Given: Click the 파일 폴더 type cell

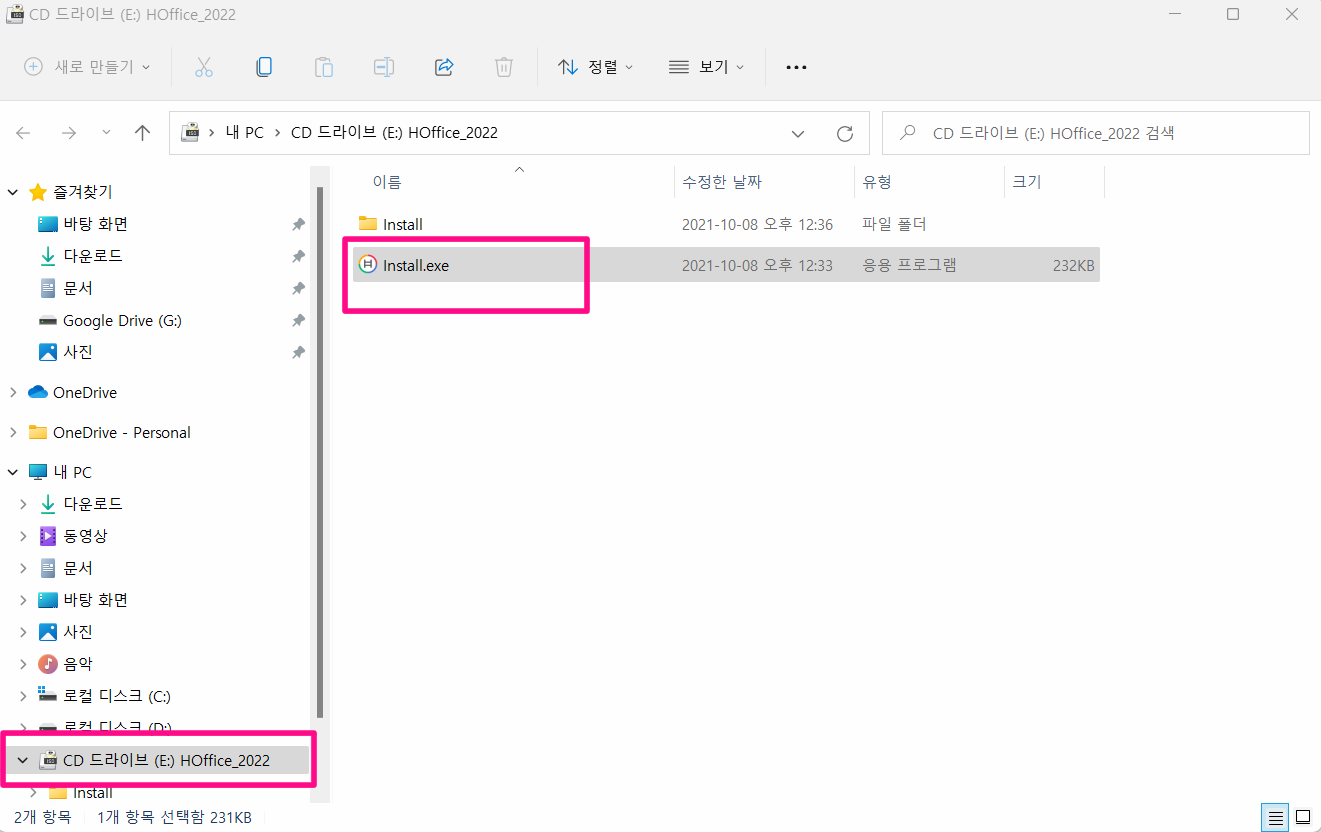Looking at the screenshot, I should click(x=894, y=225).
